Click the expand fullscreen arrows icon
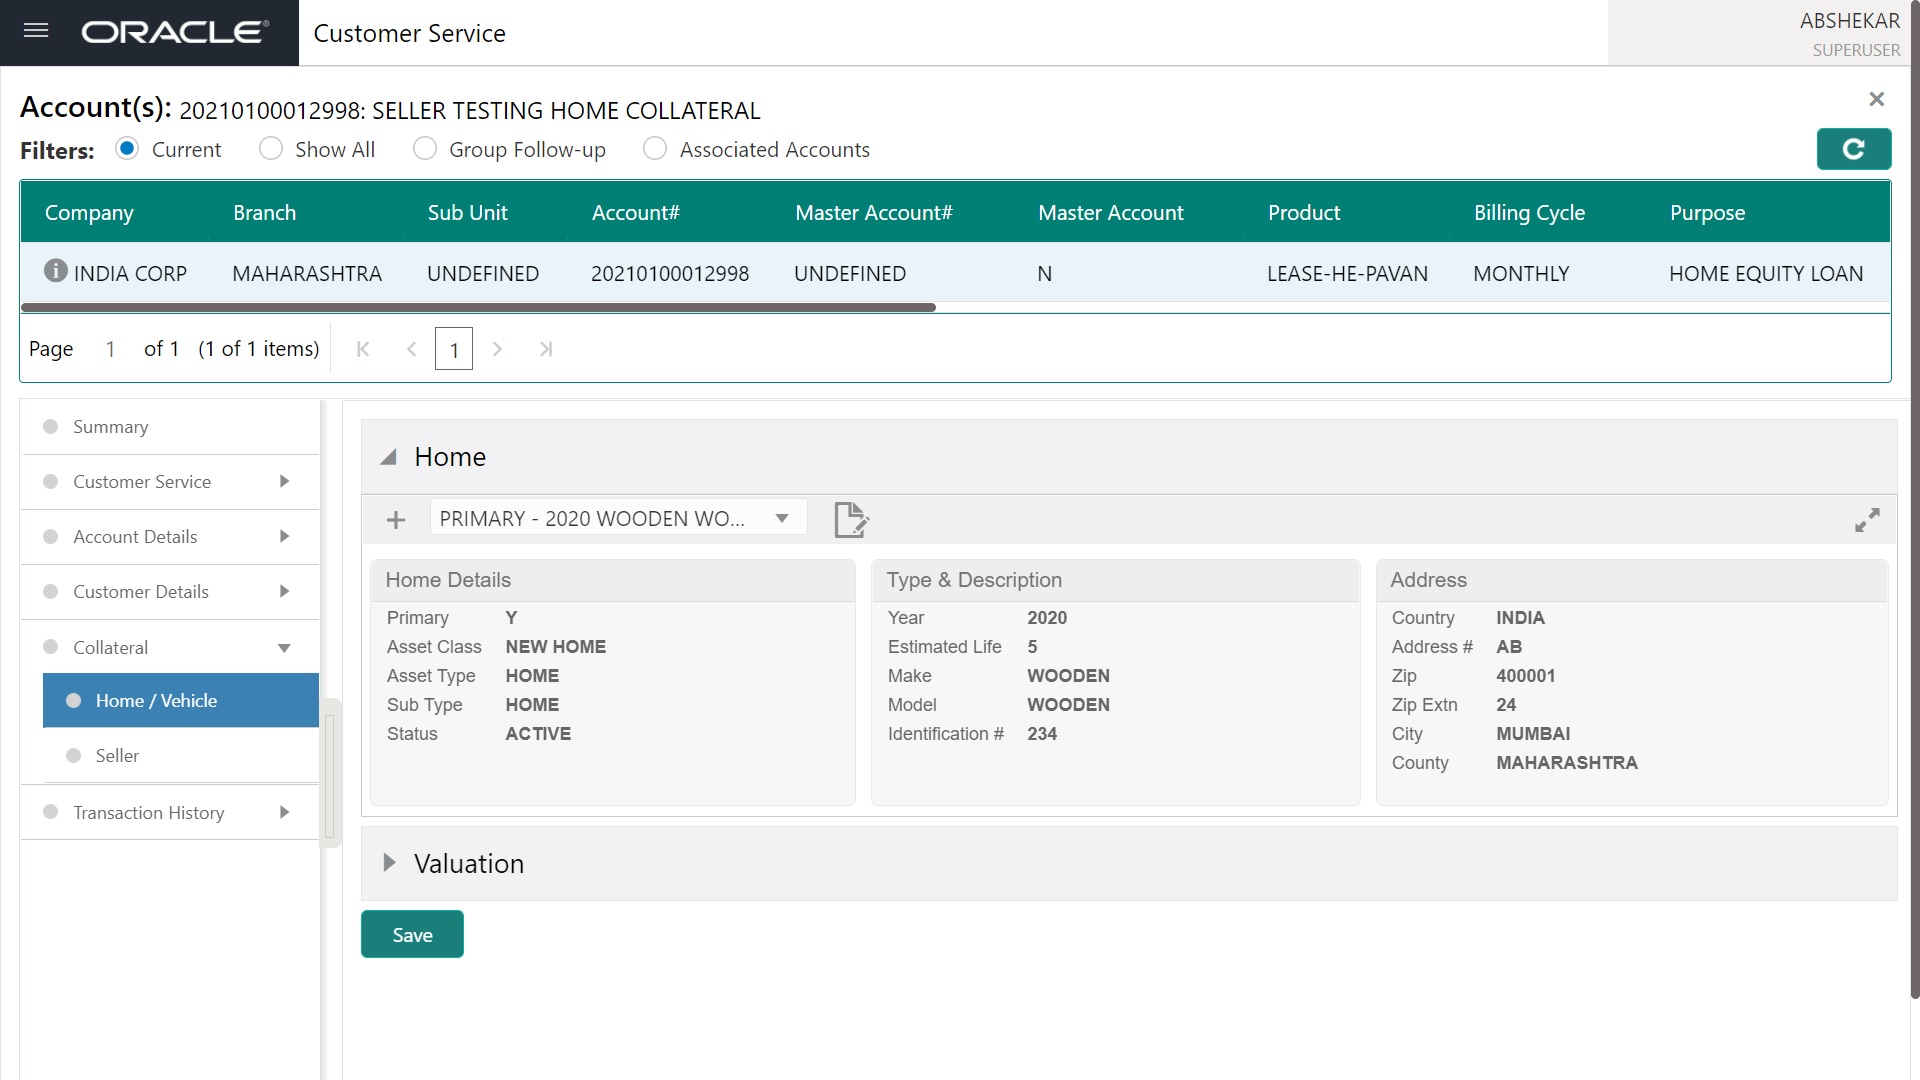Image resolution: width=1920 pixels, height=1080 pixels. pyautogui.click(x=1866, y=520)
